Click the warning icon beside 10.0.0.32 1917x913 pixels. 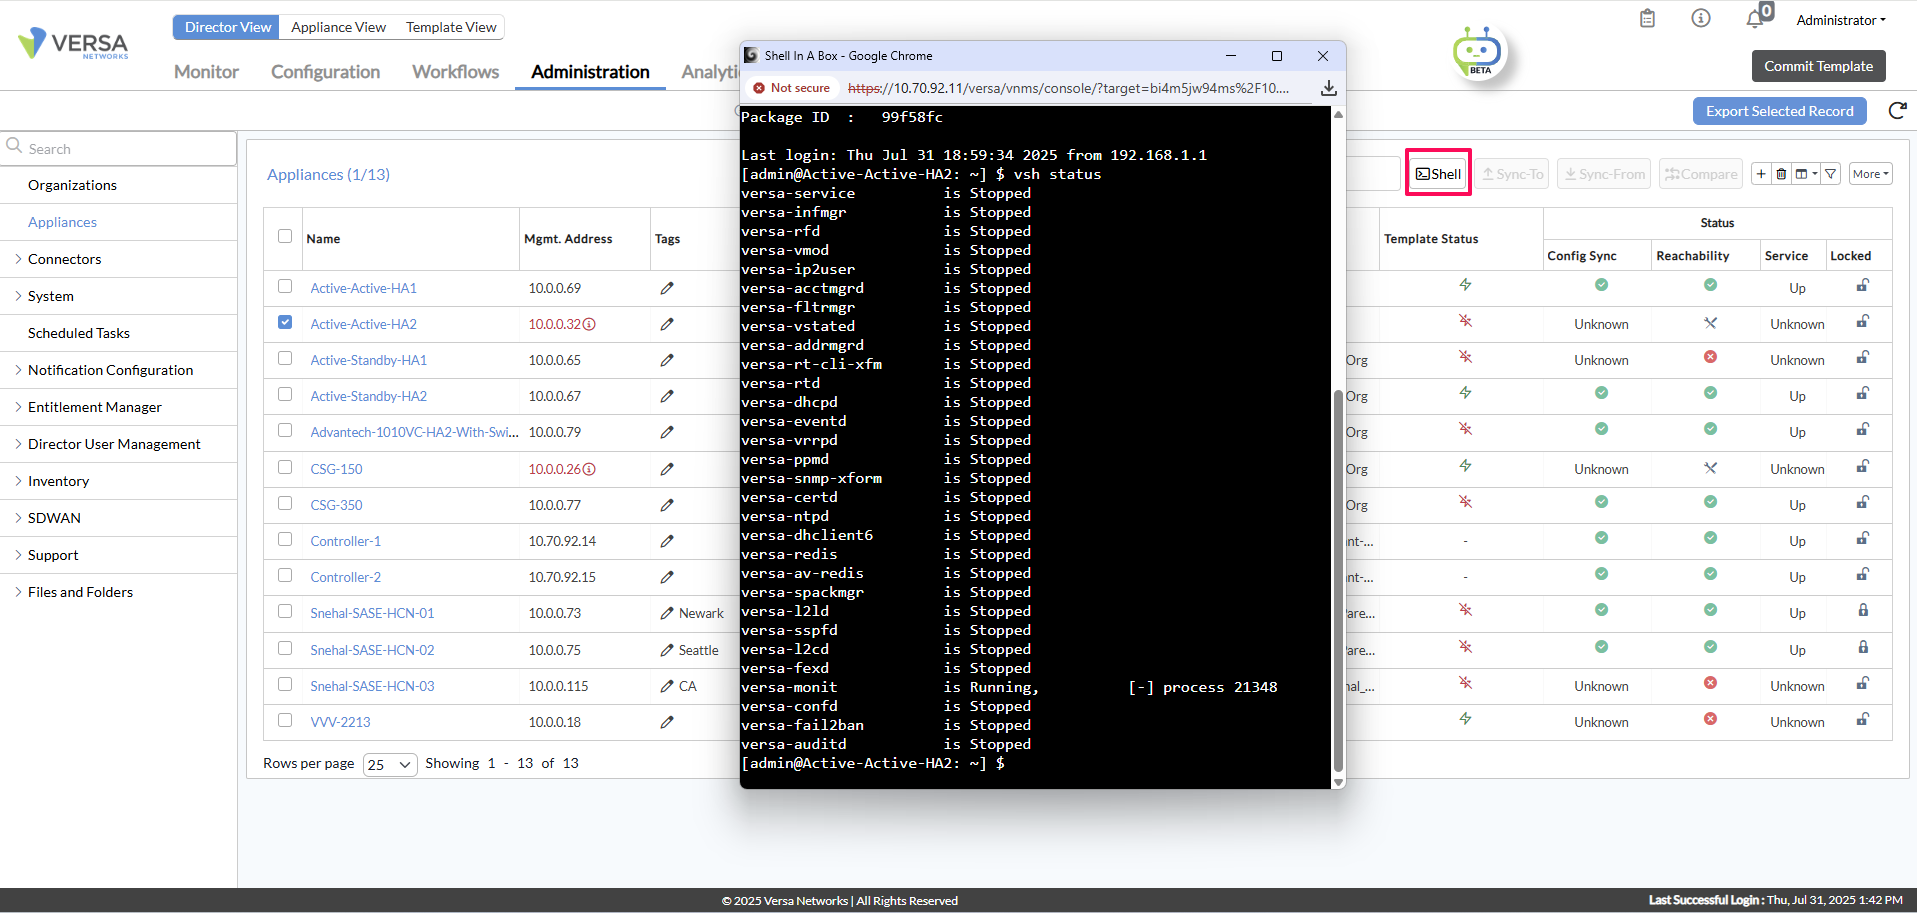click(589, 324)
